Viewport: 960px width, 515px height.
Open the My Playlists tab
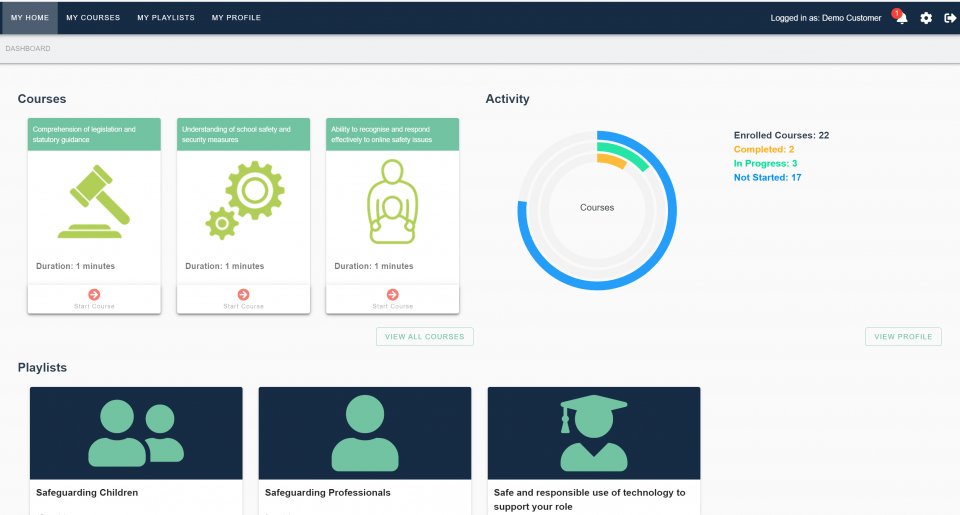pos(166,18)
